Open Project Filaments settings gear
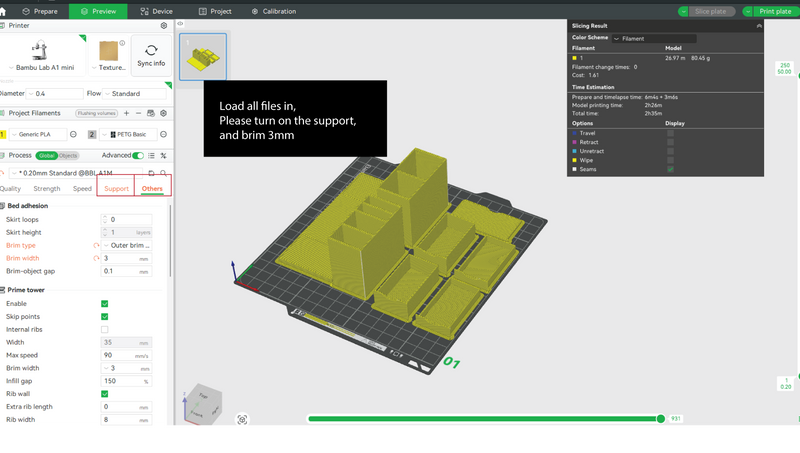This screenshot has width=800, height=453. pos(164,113)
